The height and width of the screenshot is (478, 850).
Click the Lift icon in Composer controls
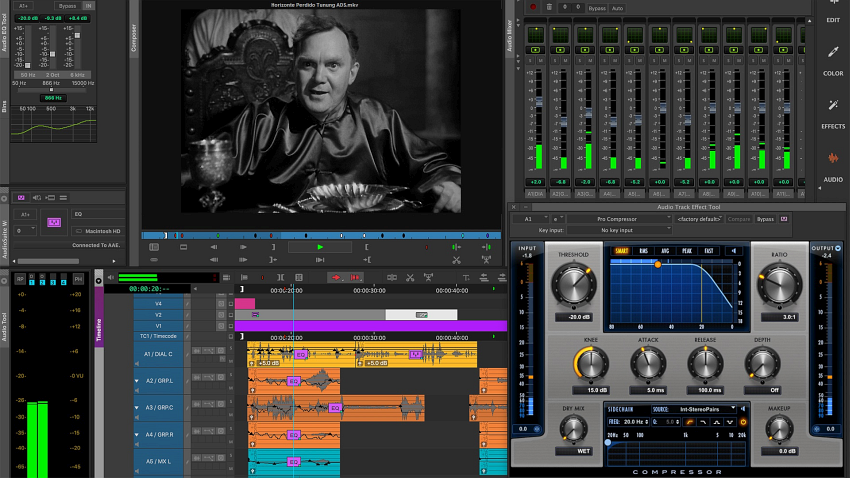coord(486,260)
